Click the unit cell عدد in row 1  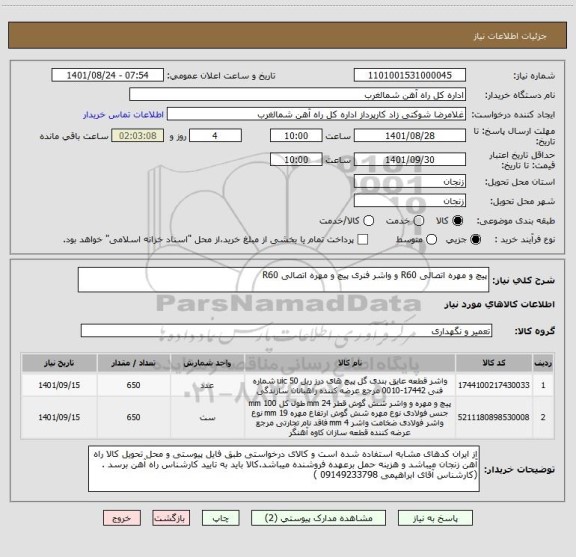tap(207, 385)
